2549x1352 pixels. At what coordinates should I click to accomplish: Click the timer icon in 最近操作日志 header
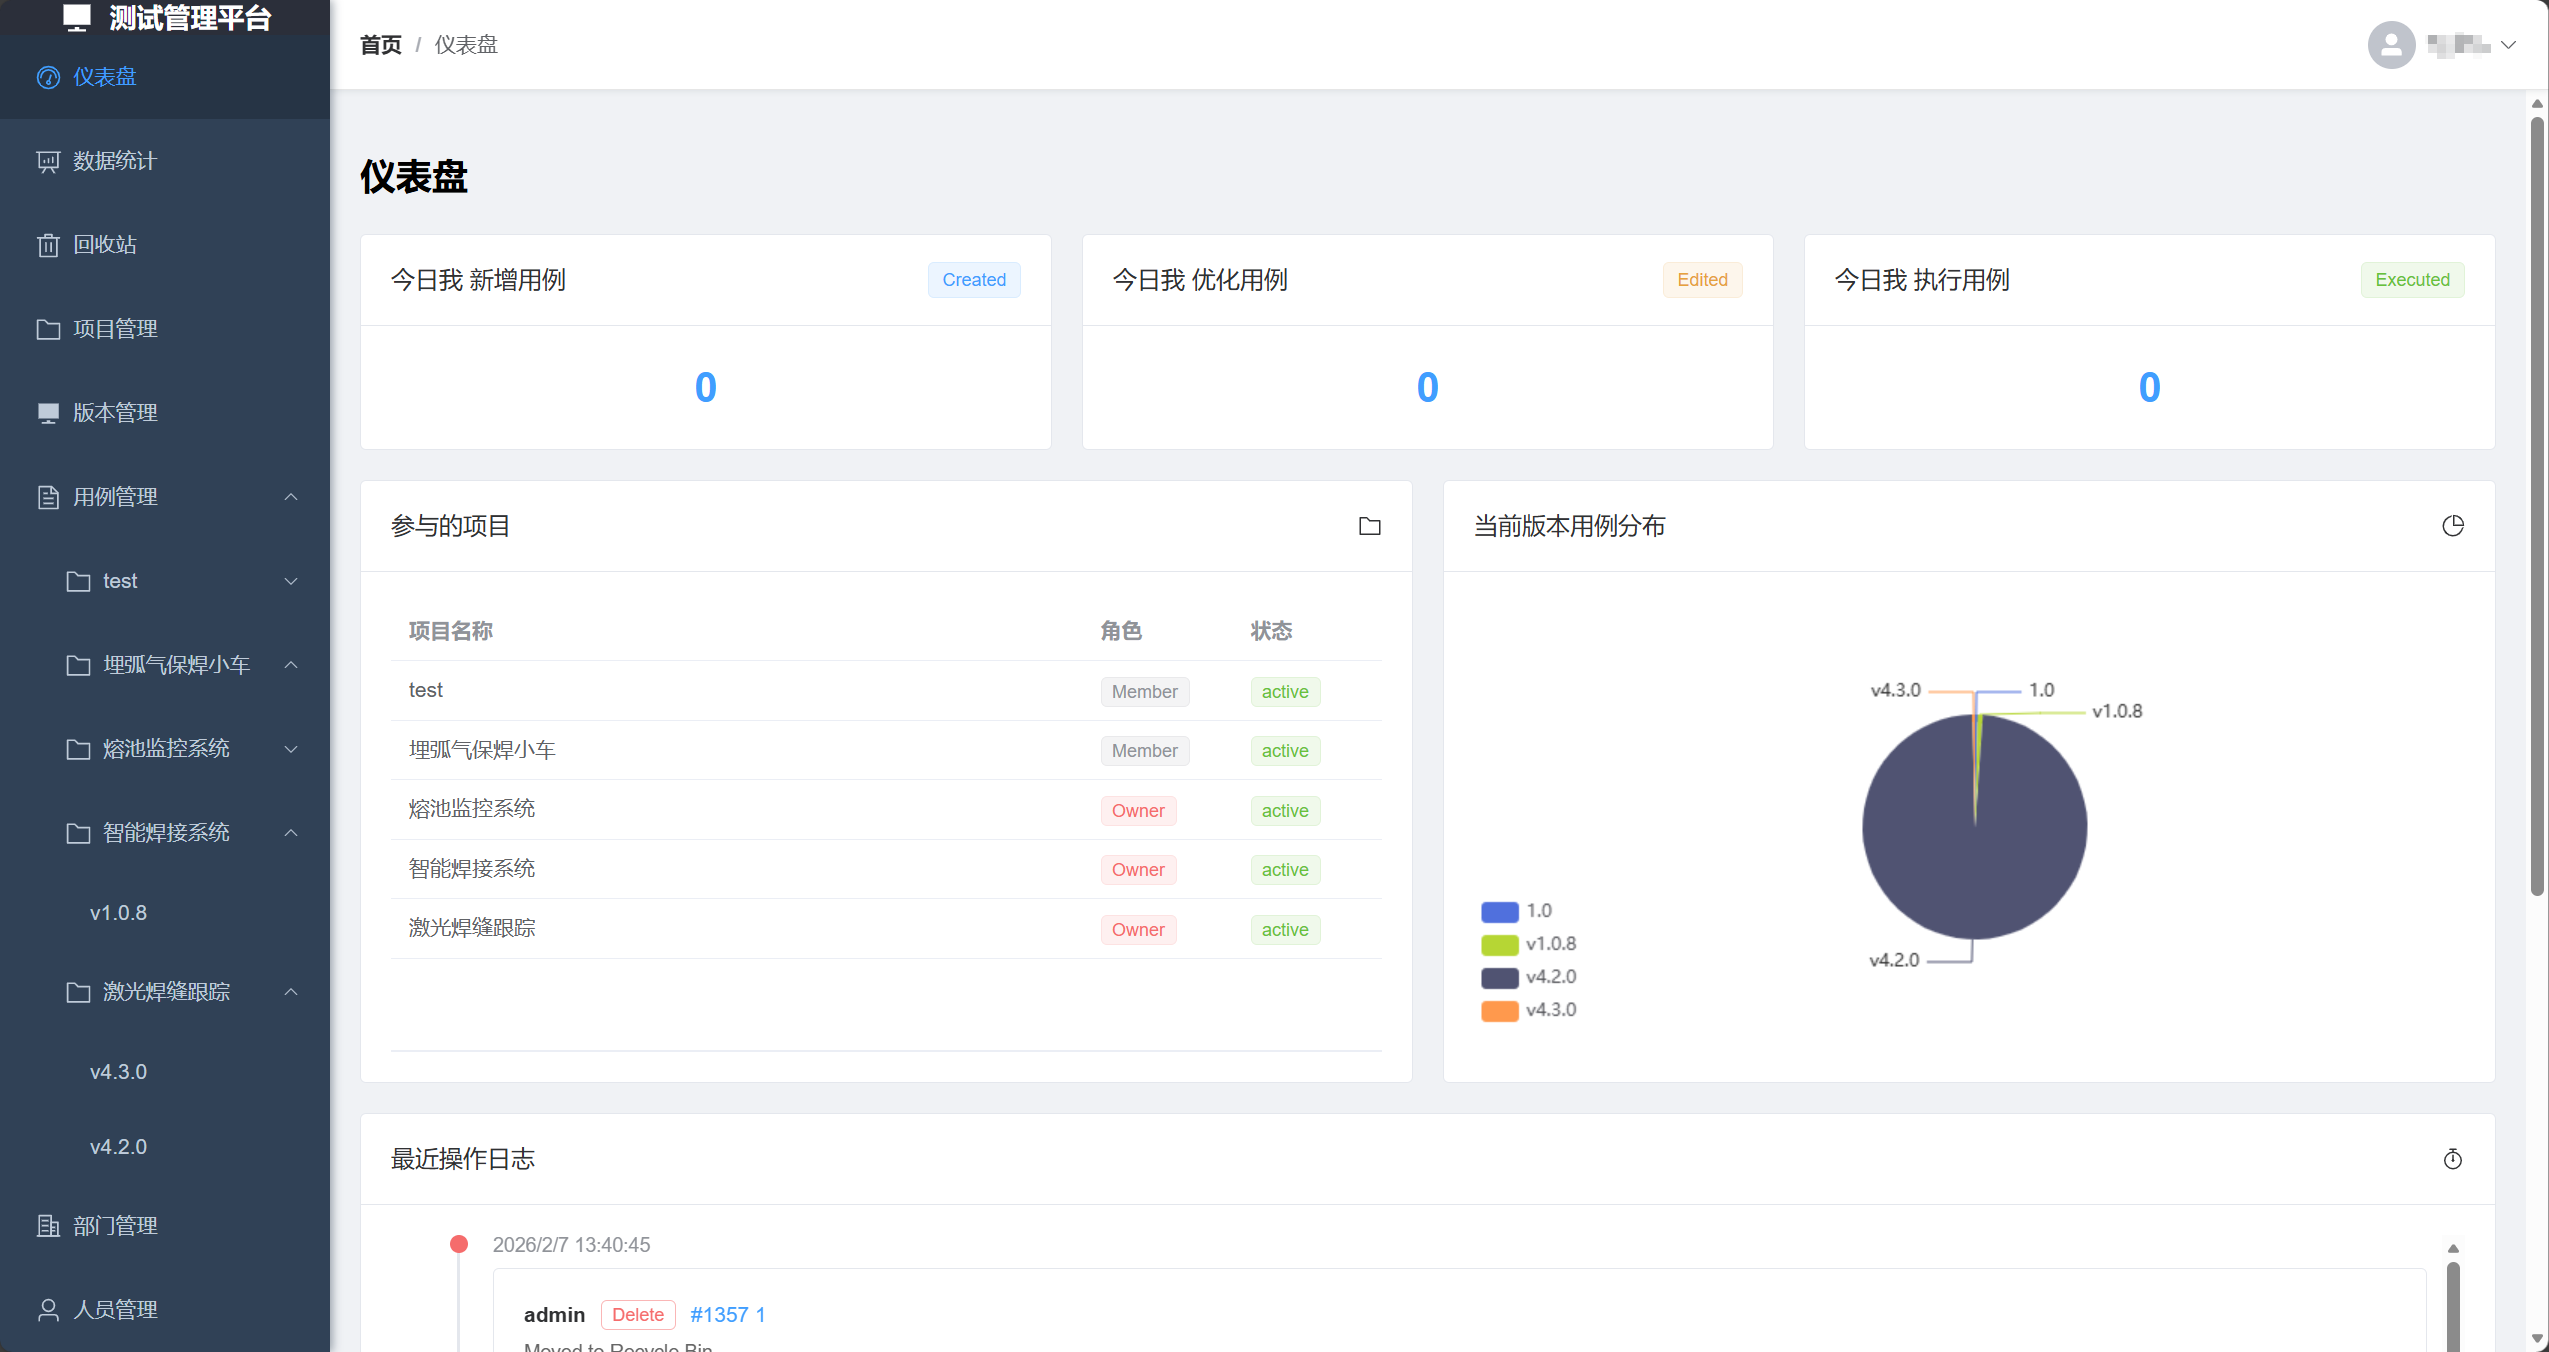(x=2452, y=1159)
